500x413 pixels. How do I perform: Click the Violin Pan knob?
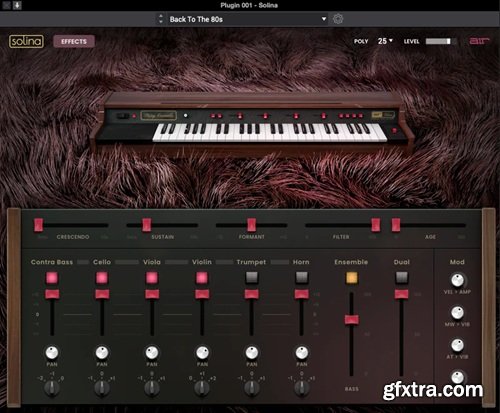click(x=202, y=352)
